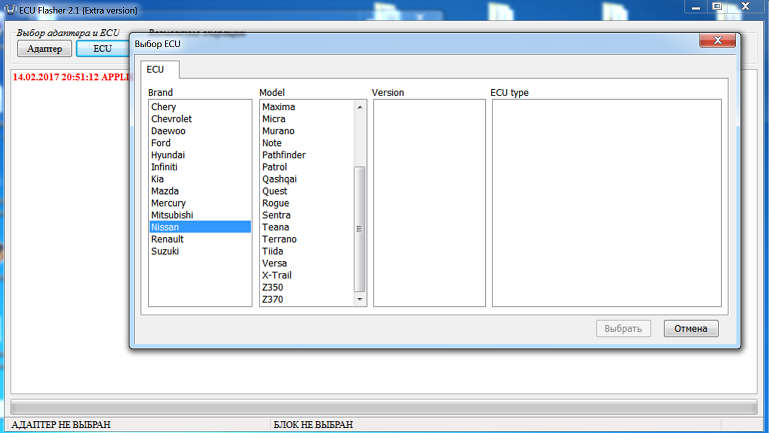Select Ford brand
Screen dimensions: 769x433
(200, 143)
